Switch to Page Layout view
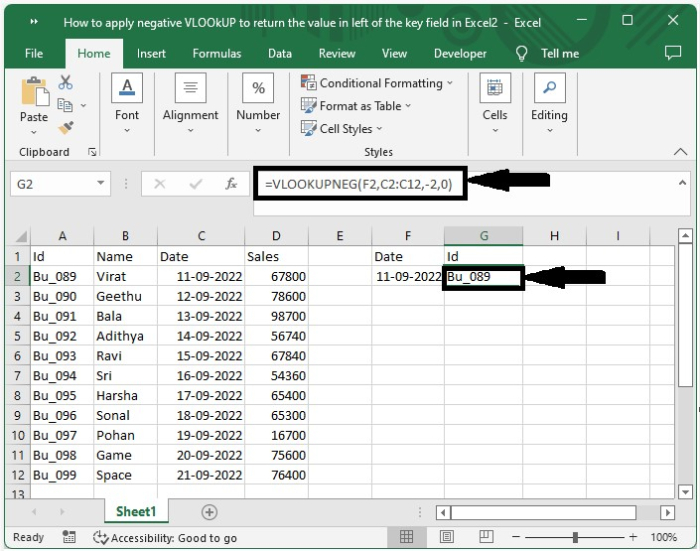700x551 pixels. click(x=447, y=537)
